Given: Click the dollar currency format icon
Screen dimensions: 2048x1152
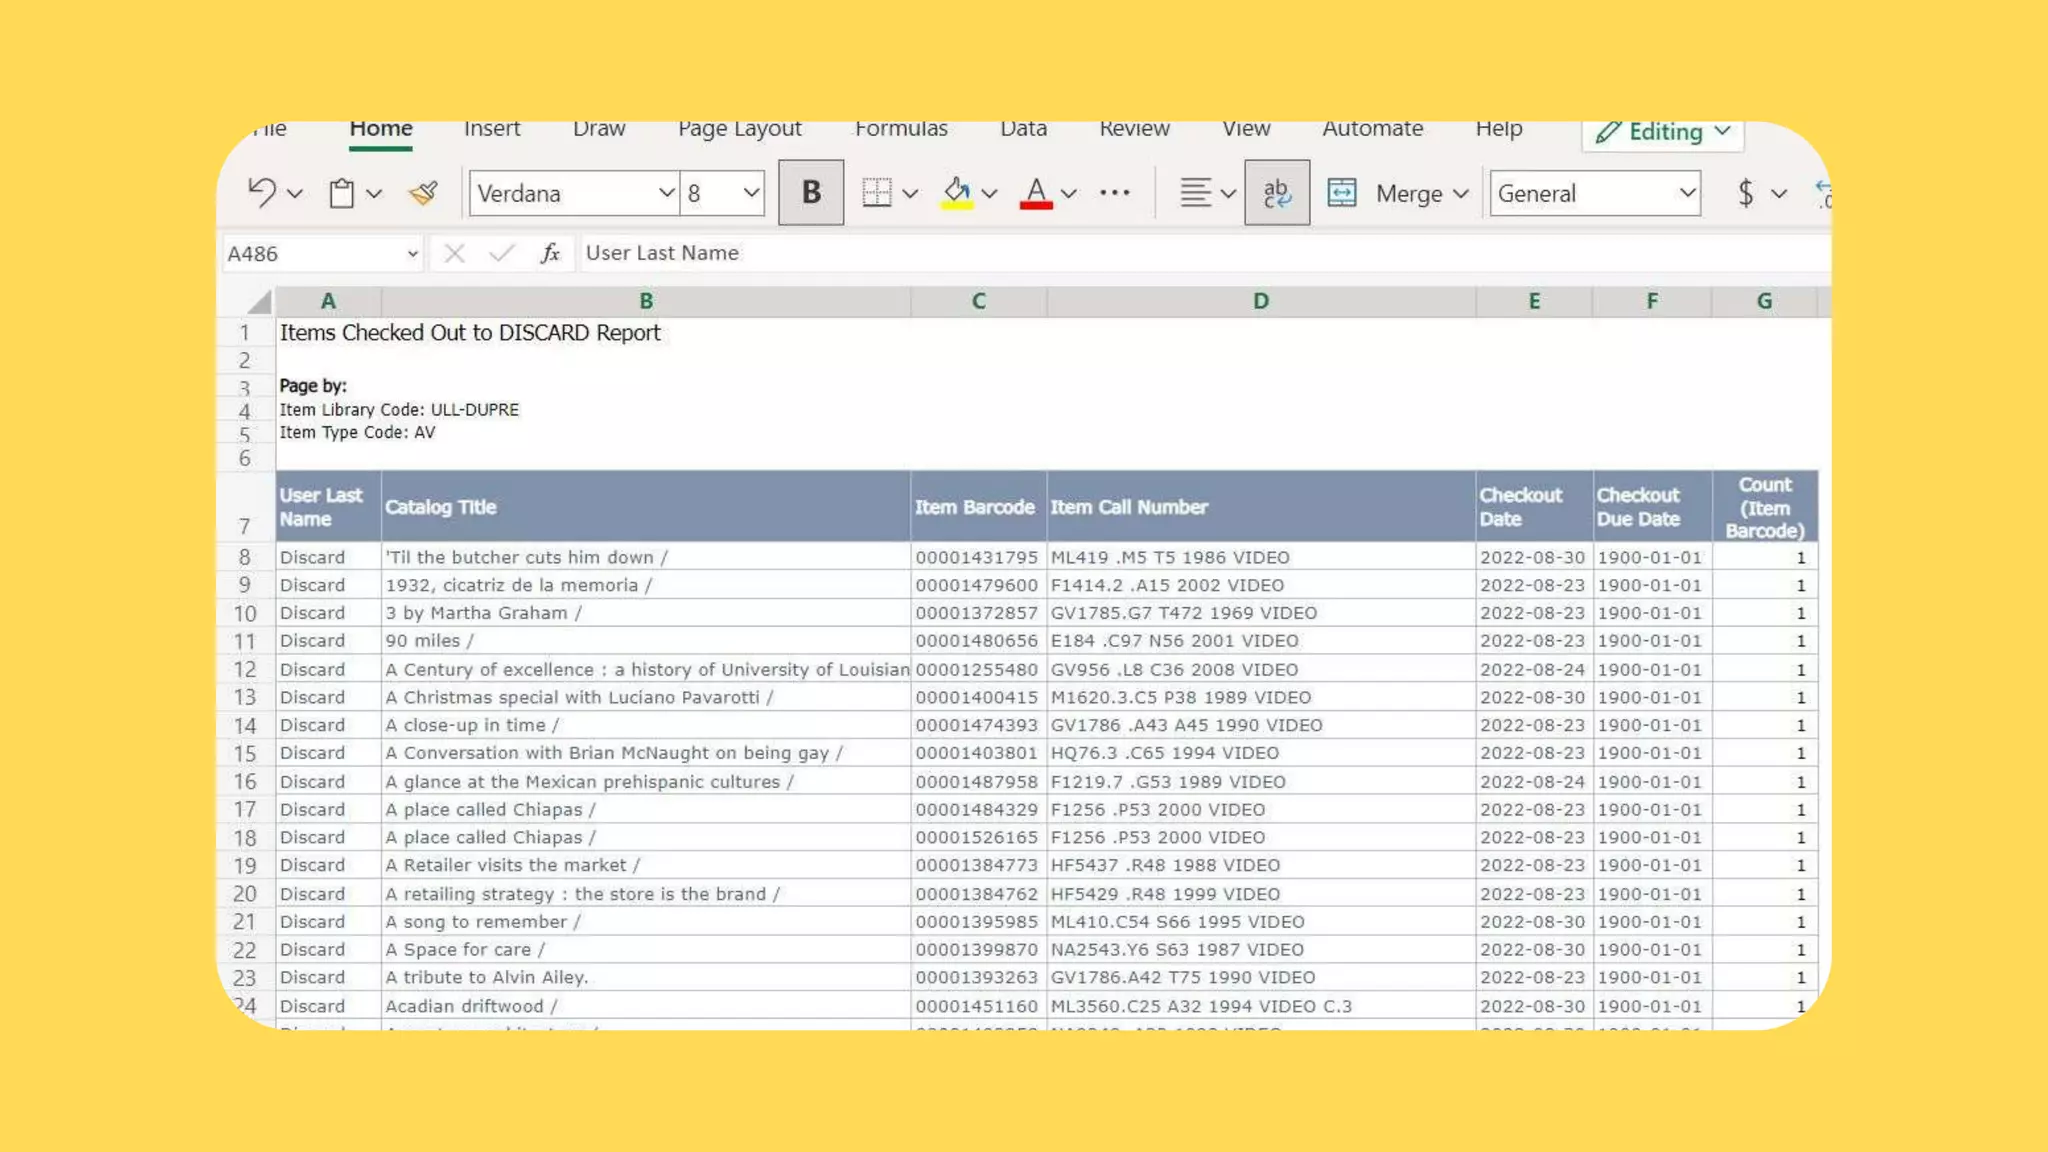Looking at the screenshot, I should click(1745, 193).
